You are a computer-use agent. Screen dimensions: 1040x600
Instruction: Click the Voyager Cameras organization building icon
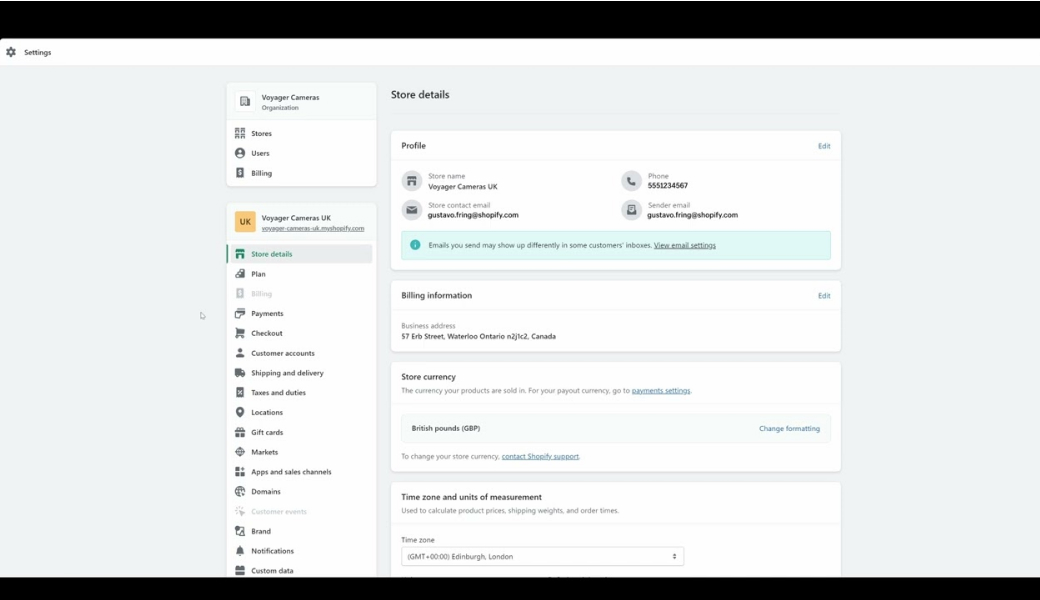click(245, 101)
